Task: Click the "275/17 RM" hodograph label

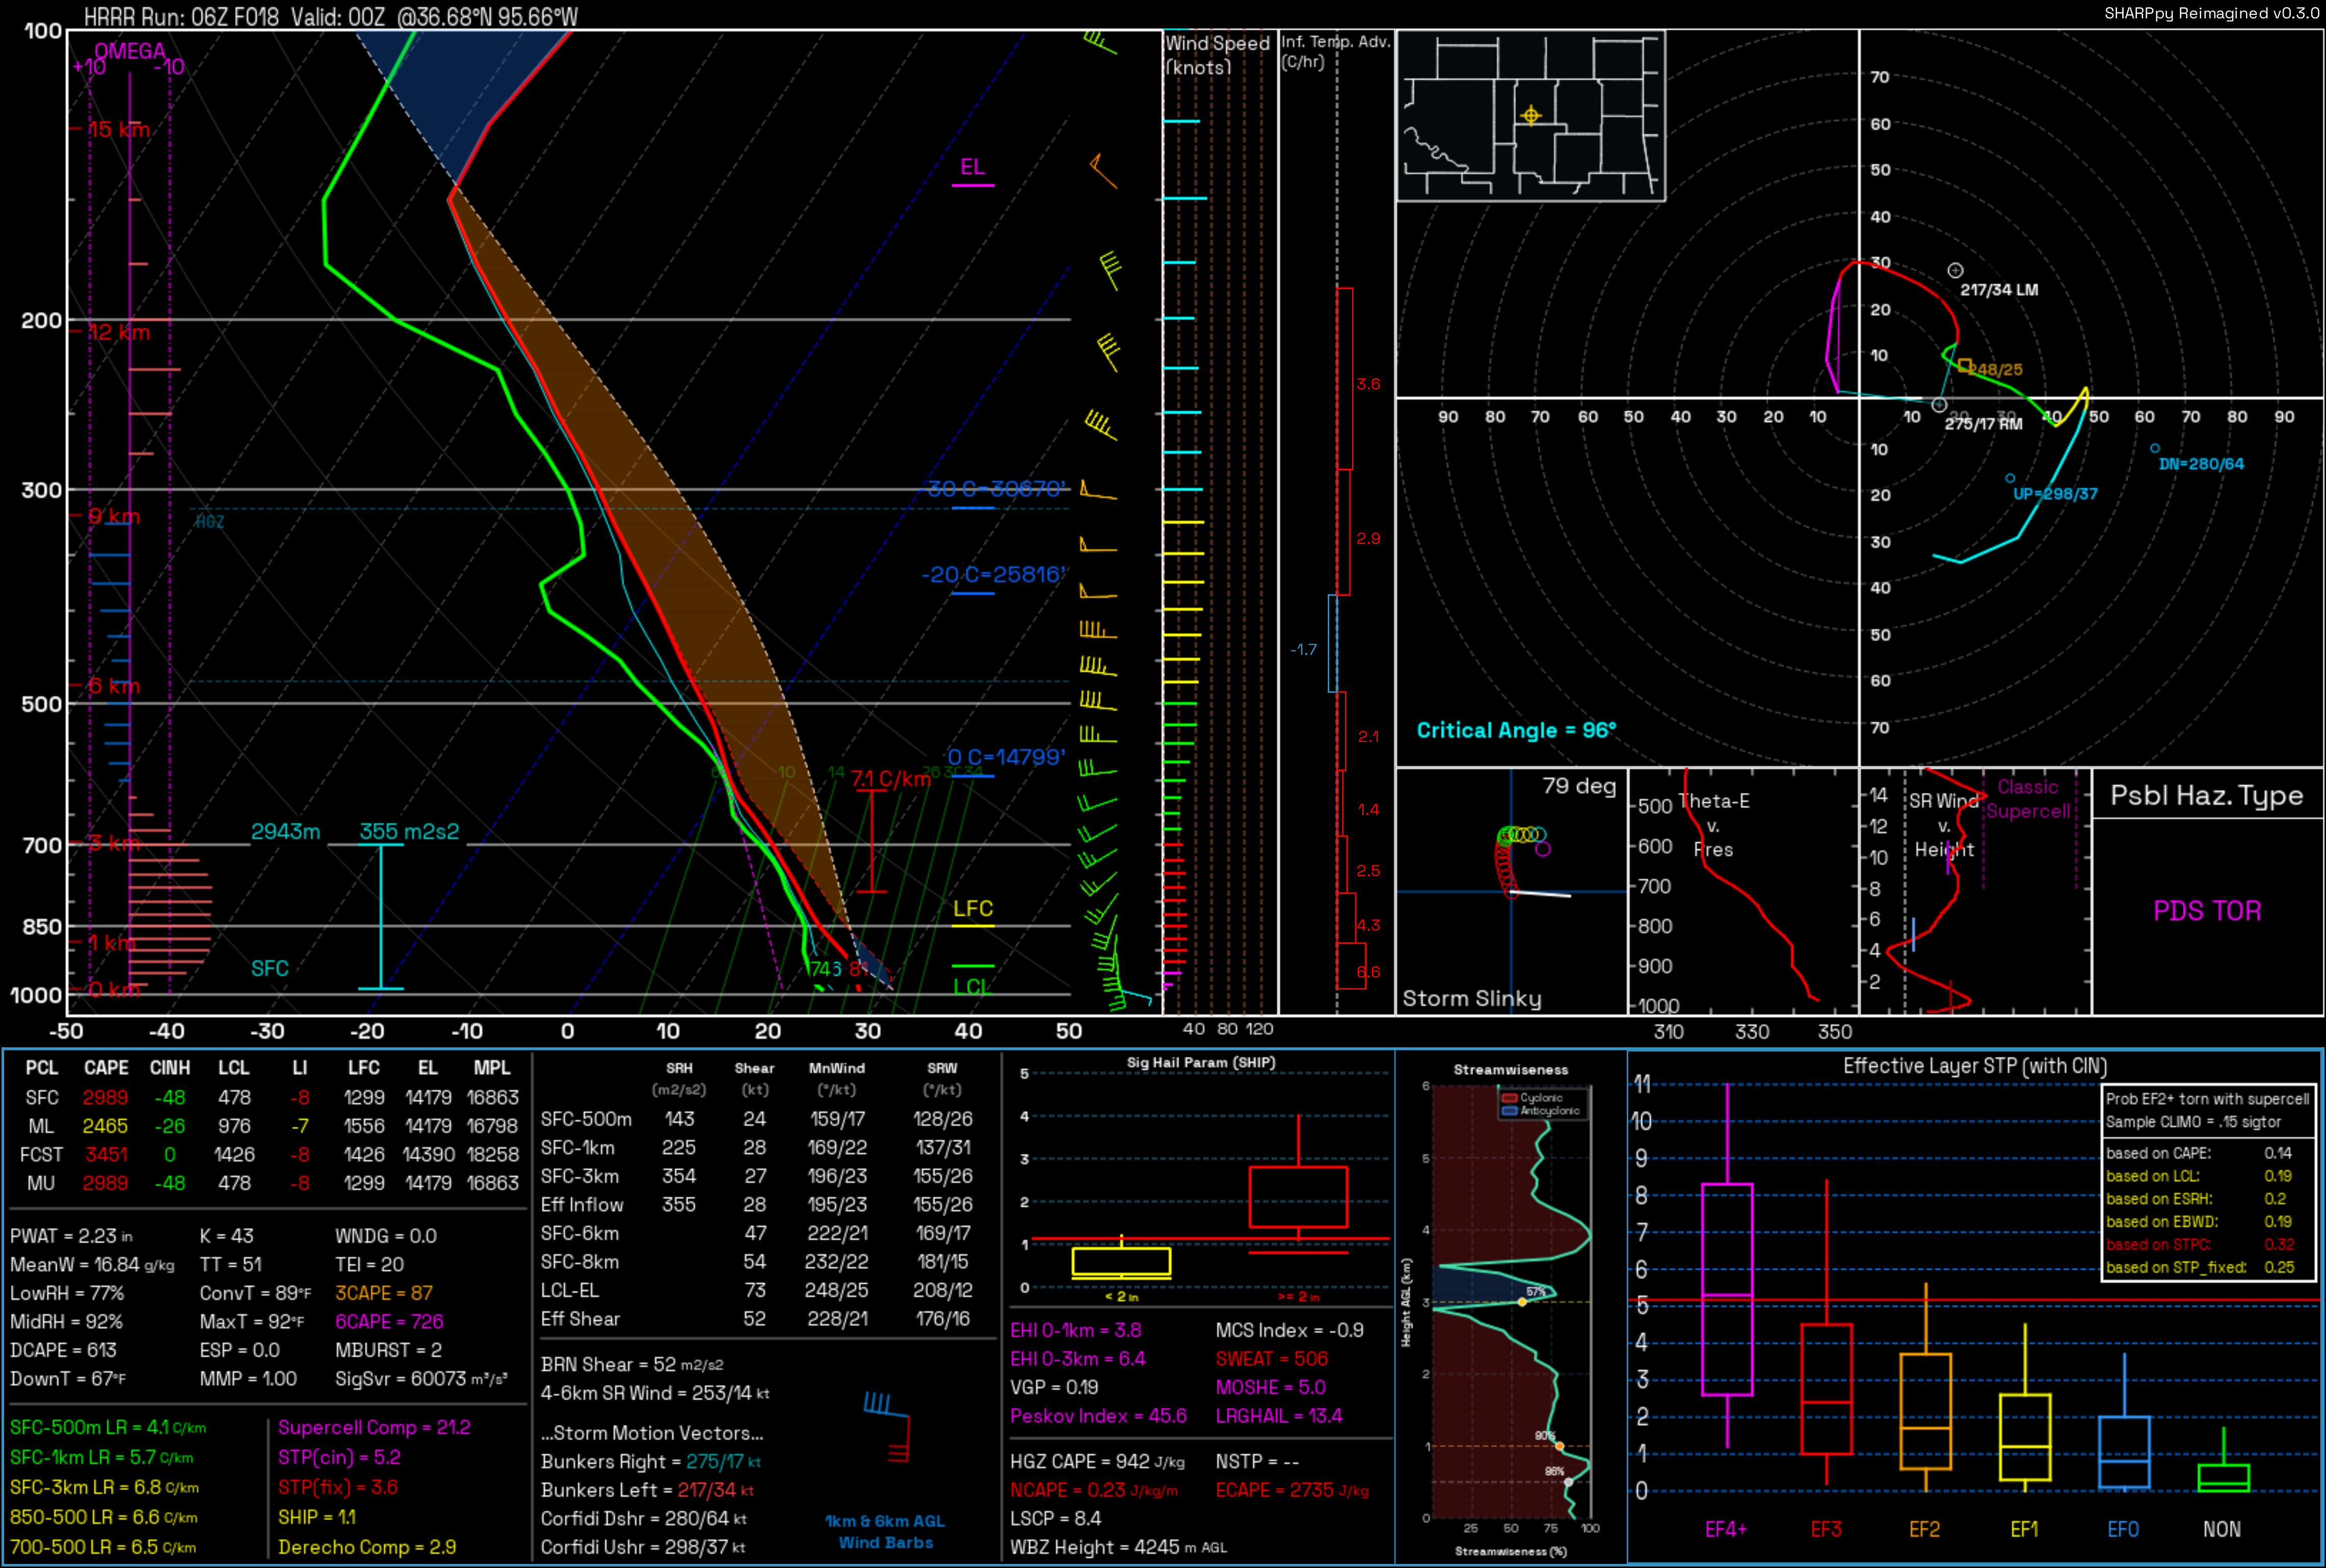Action: pos(1983,424)
